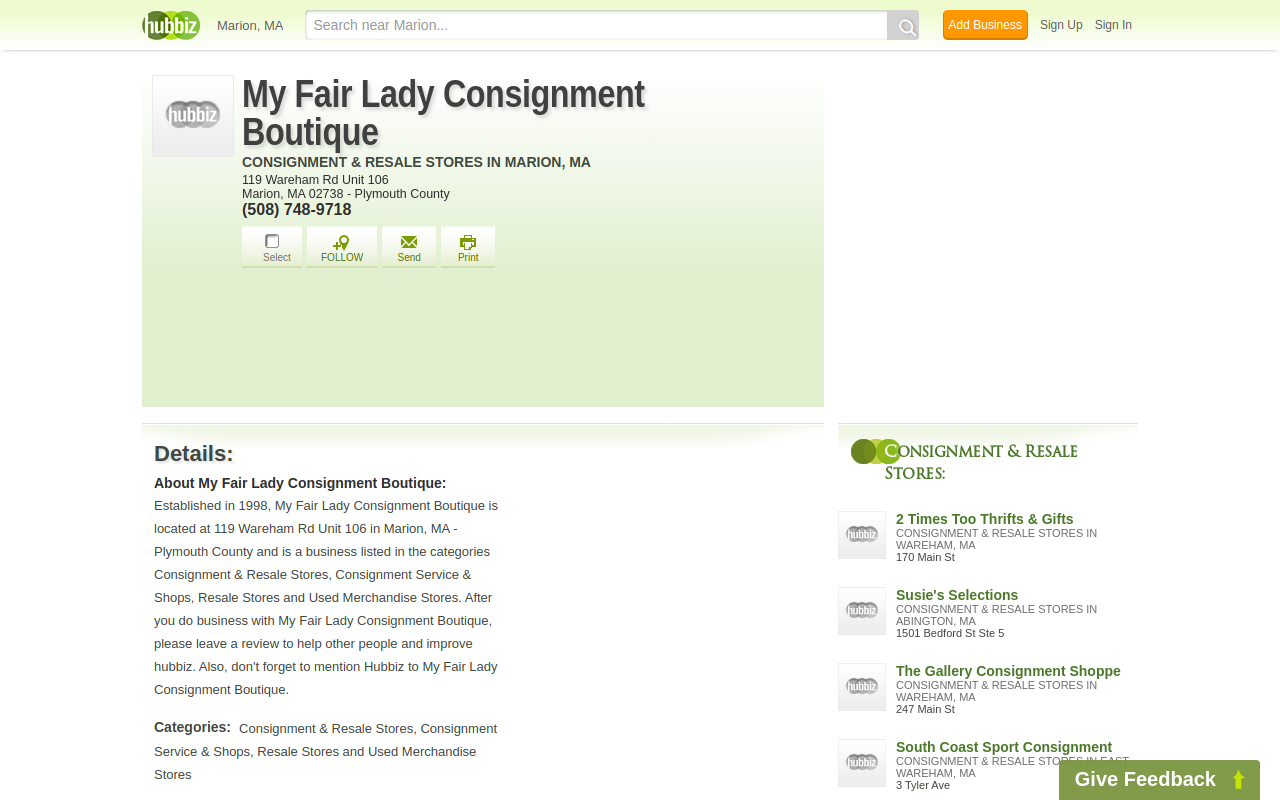Click phone number (508) 748-9718
1280x800 pixels.
tap(297, 210)
